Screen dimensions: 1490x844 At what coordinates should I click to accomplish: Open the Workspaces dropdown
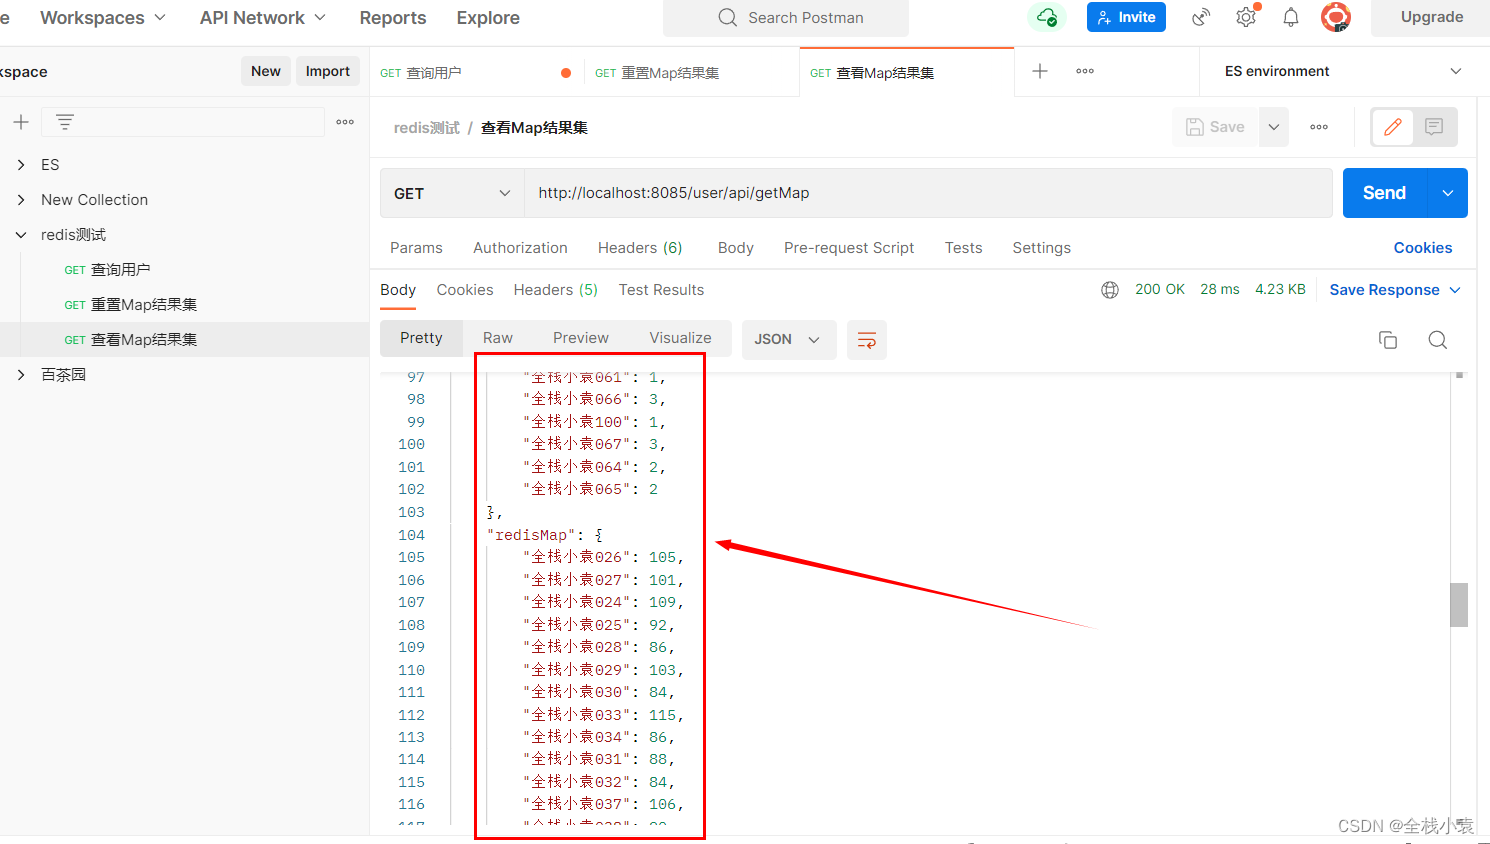[103, 18]
